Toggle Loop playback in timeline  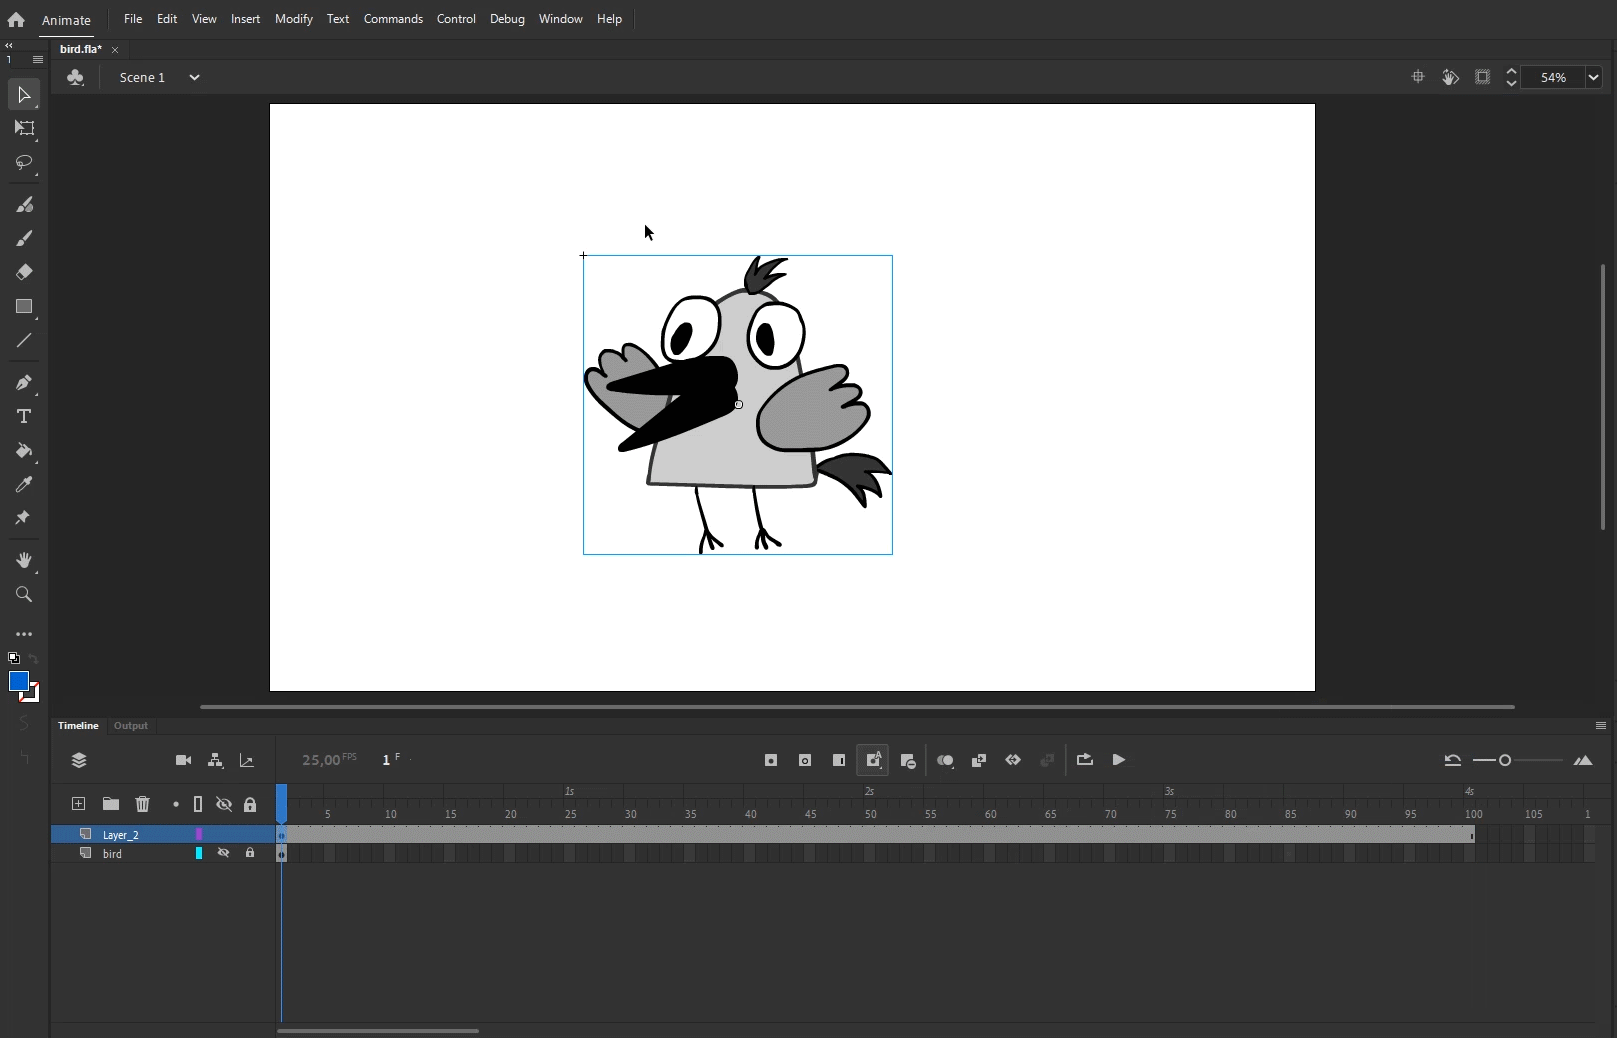1084,760
